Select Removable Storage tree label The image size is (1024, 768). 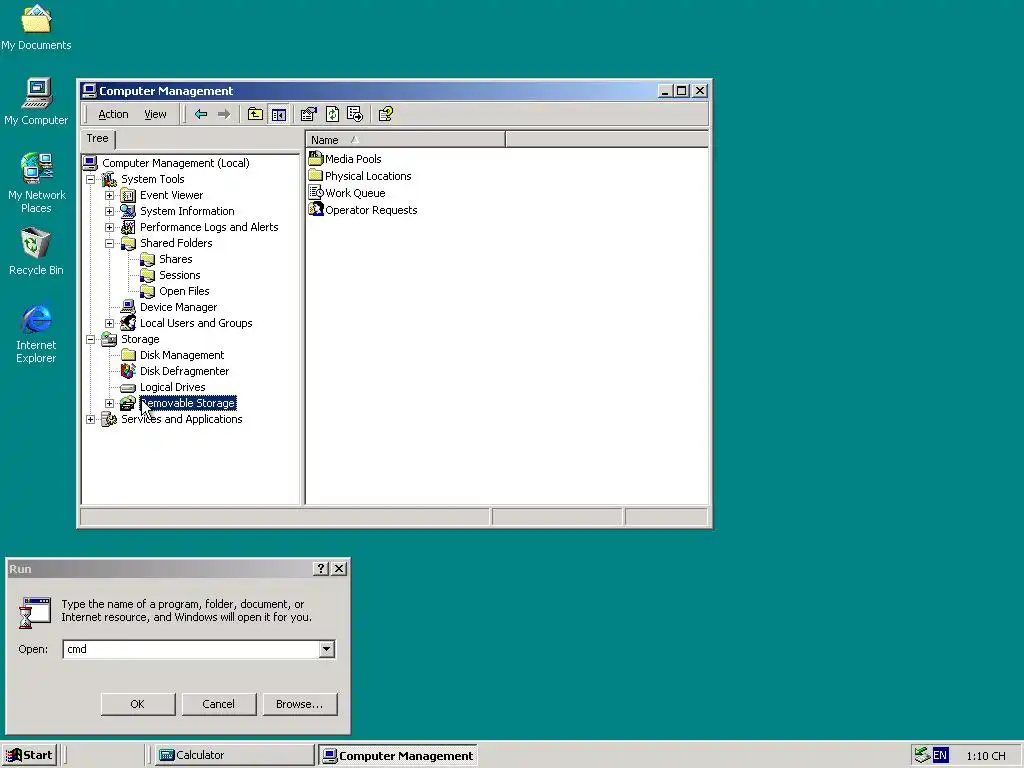187,403
